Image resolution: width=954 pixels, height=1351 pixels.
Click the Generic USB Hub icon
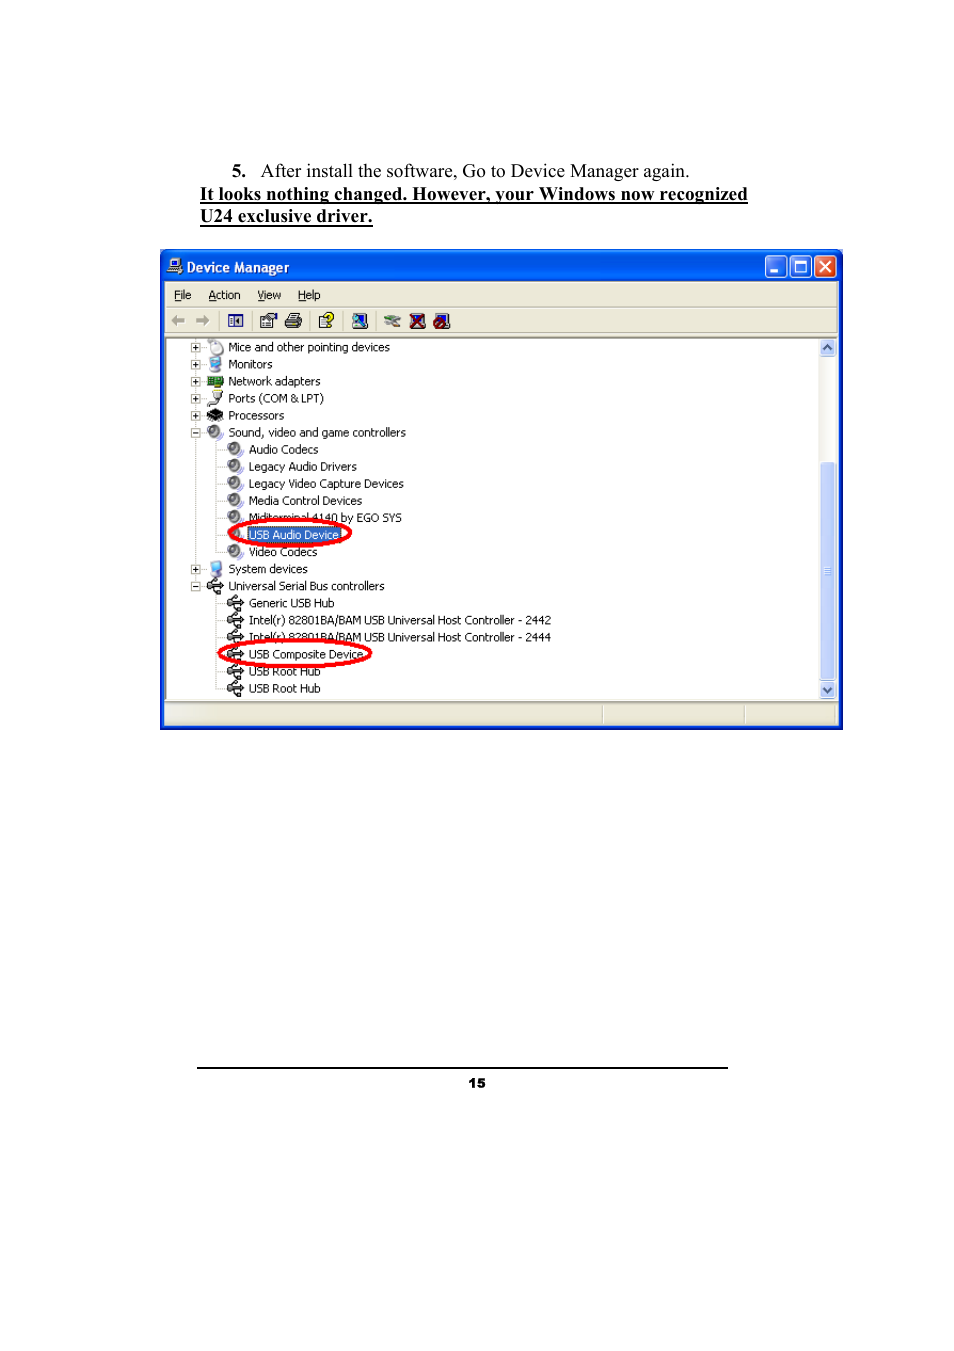[x=235, y=603]
